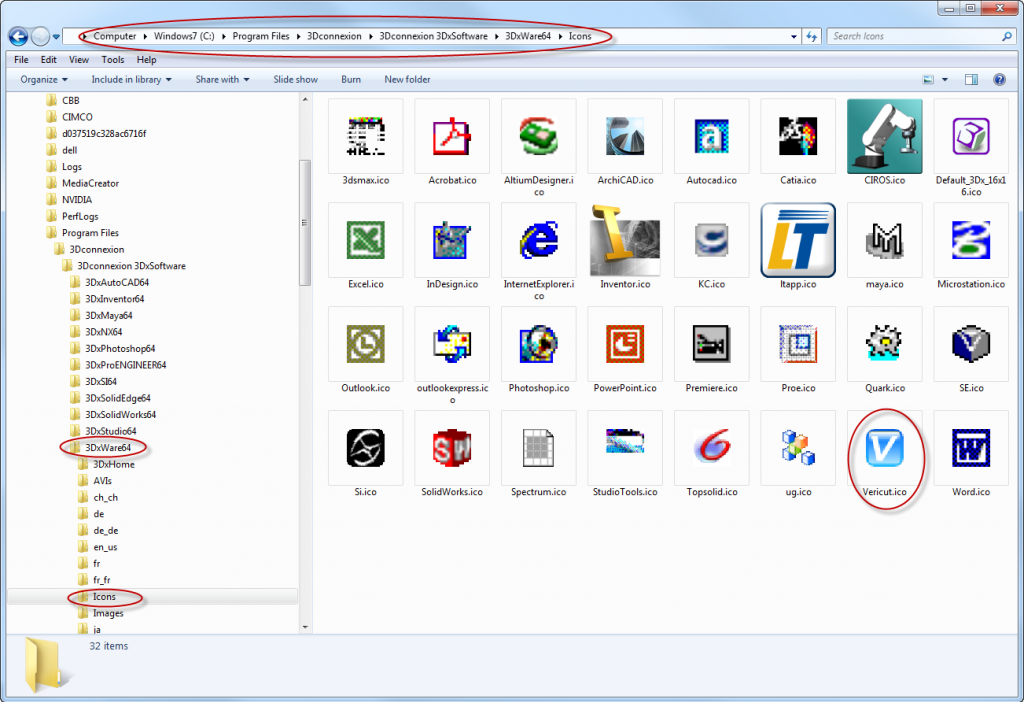Screen dimensions: 1024x702
Task: Select the 3dsmax.ico file icon
Action: pyautogui.click(x=366, y=136)
